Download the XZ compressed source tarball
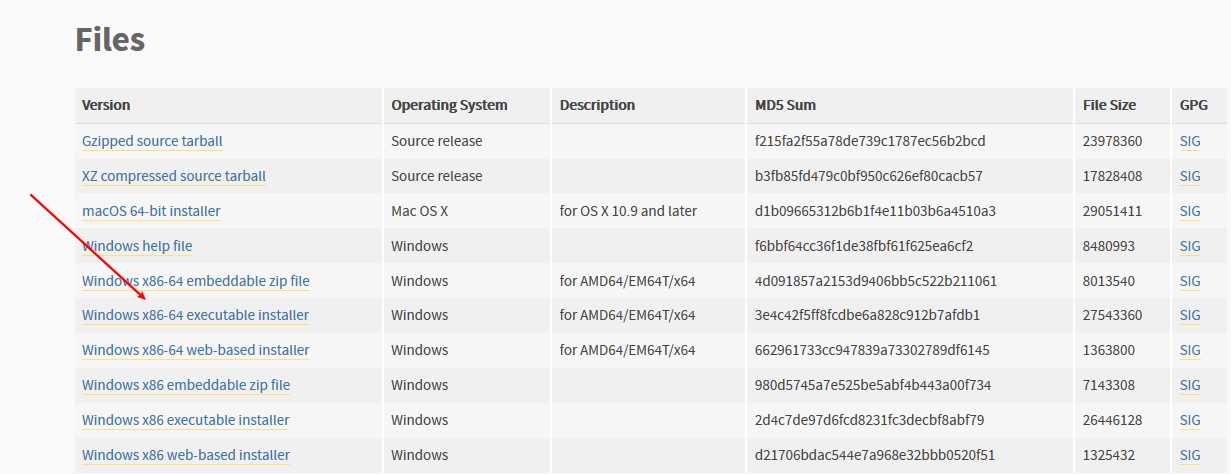The image size is (1231, 474). pyautogui.click(x=174, y=176)
